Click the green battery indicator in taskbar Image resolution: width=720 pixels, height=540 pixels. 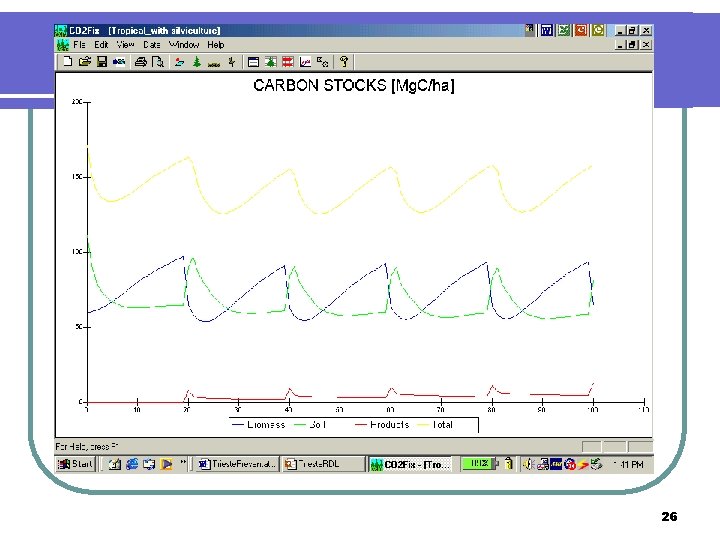tap(479, 464)
